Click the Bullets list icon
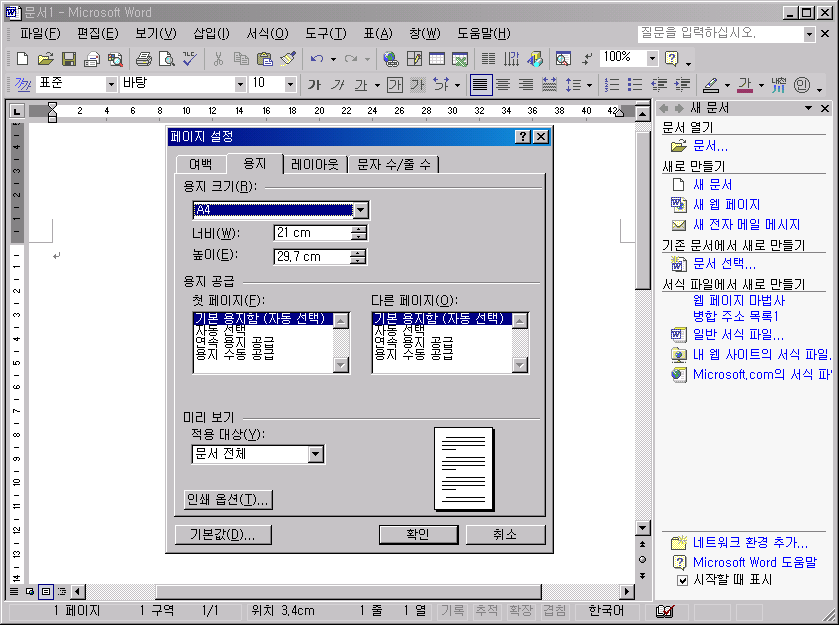Viewport: 839px width, 625px height. pos(635,85)
